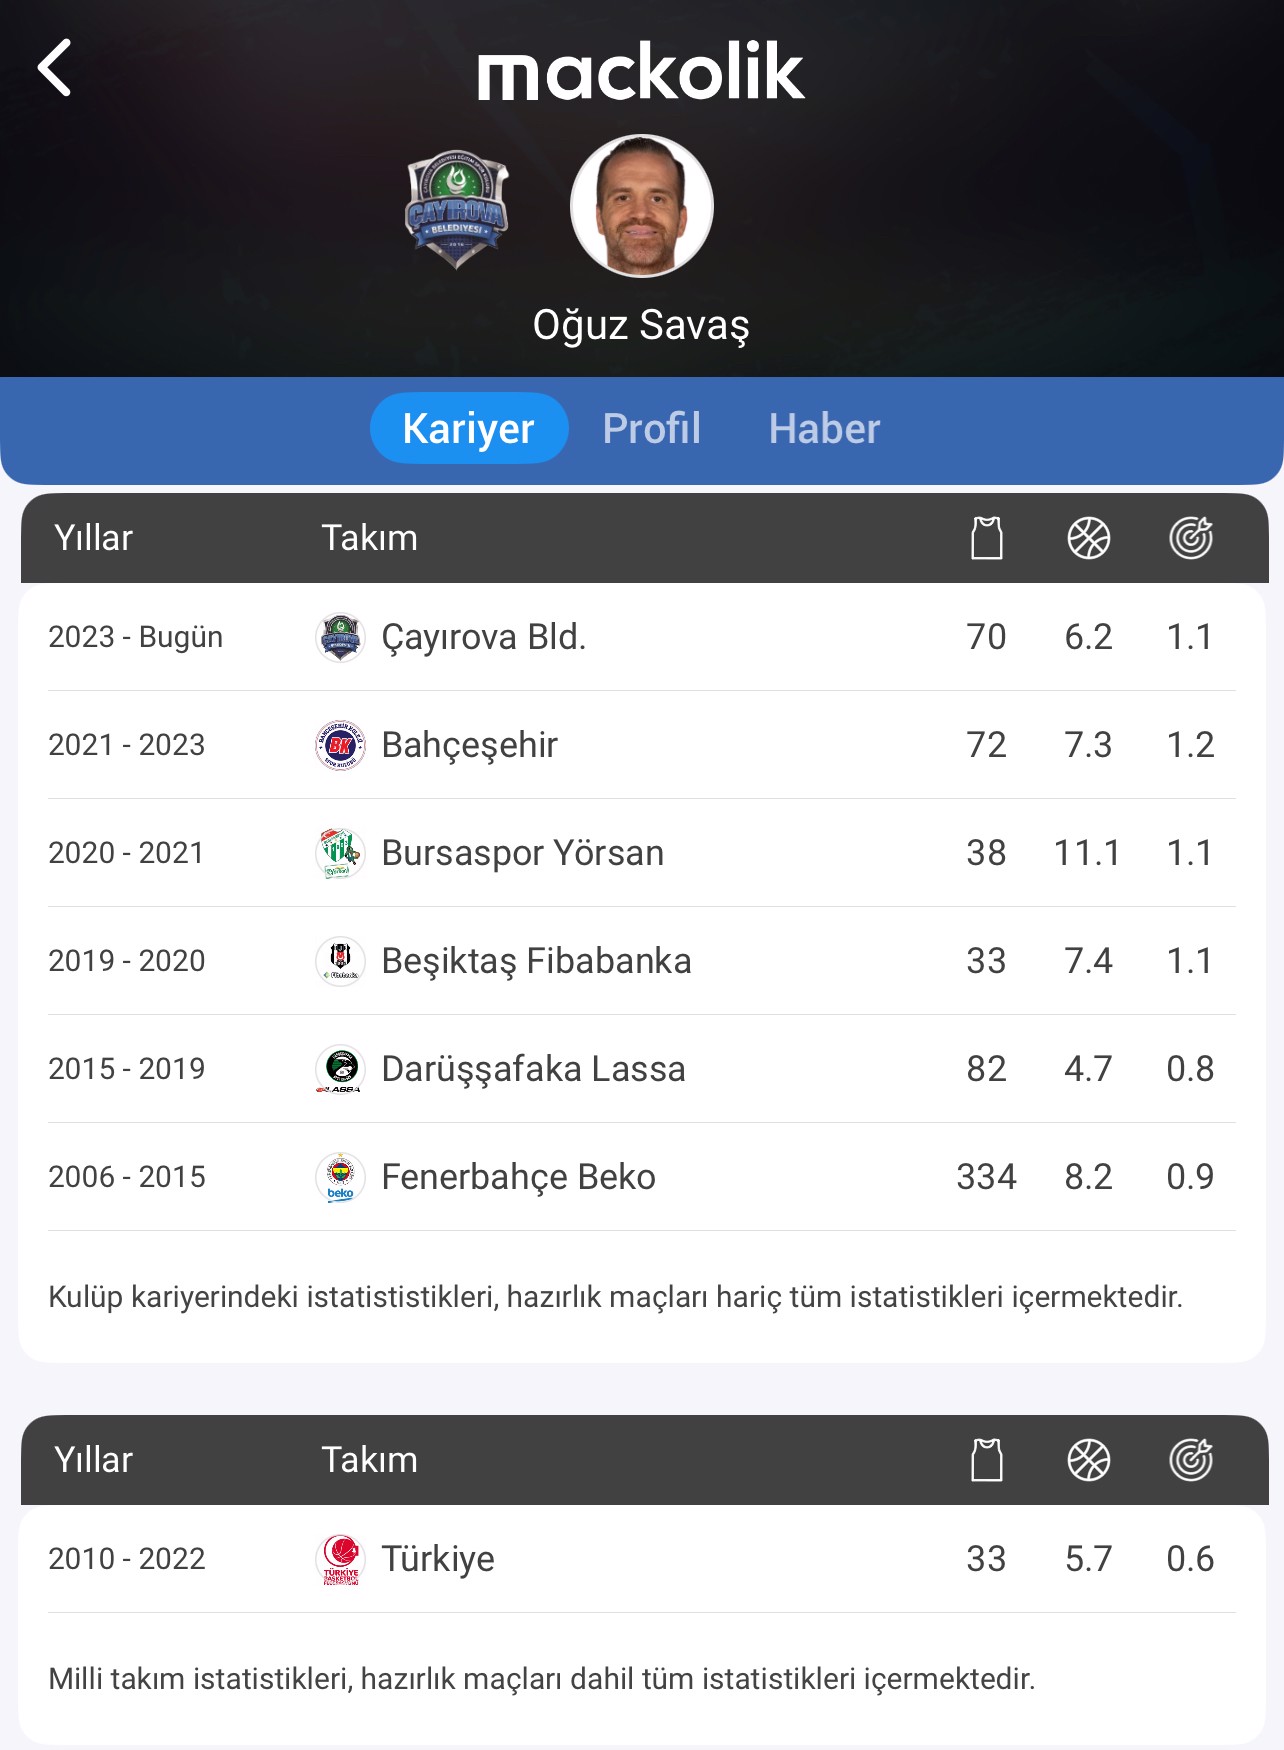Tap the back arrow icon
Screen dimensions: 1284x1750
54,68
